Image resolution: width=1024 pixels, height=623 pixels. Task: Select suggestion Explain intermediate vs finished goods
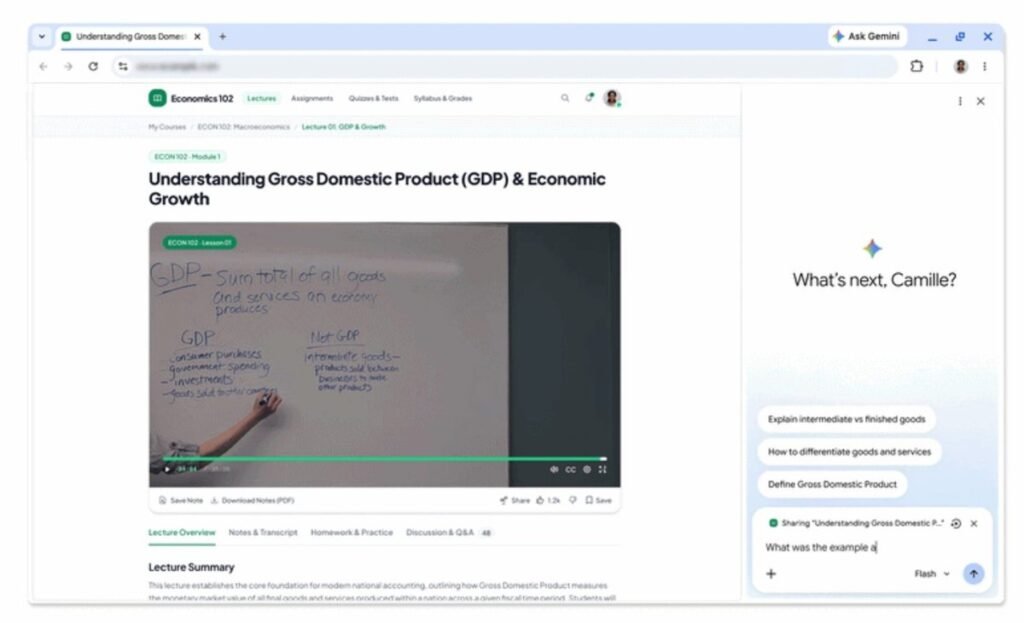[x=846, y=419]
